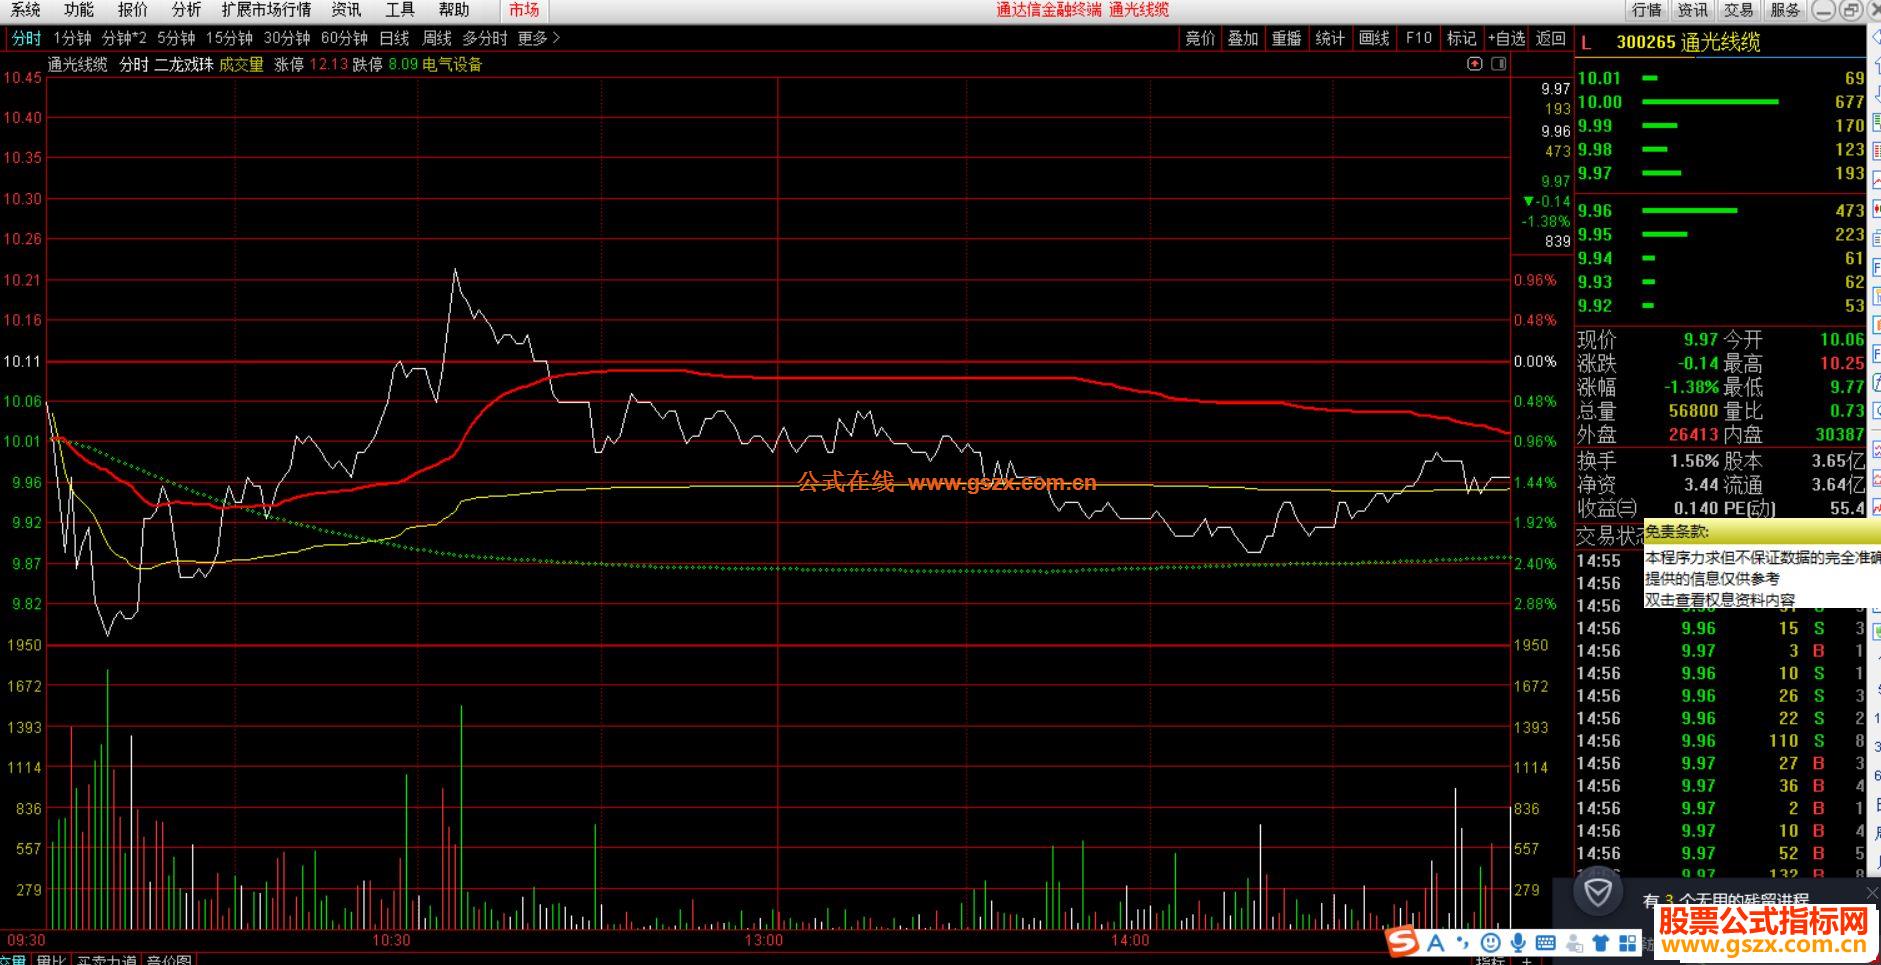This screenshot has width=1881, height=965.
Task: Click the 统计 statistics button
Action: point(1330,38)
